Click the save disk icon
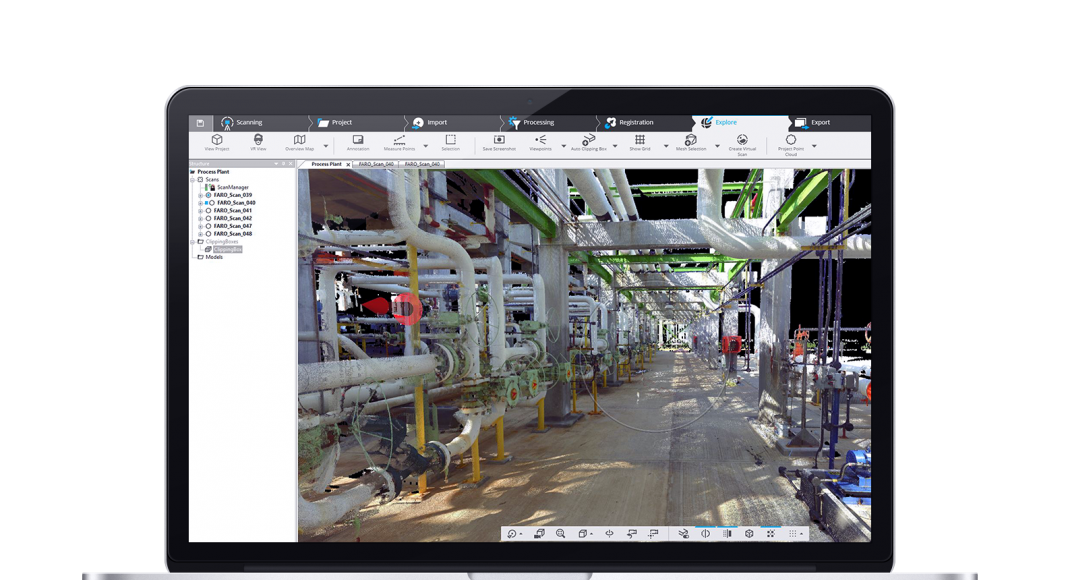The image size is (1068, 580). [x=200, y=123]
